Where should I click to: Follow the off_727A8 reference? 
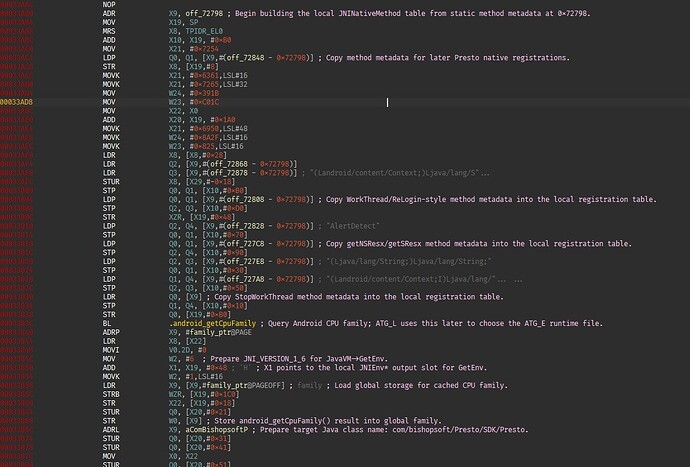click(246, 279)
